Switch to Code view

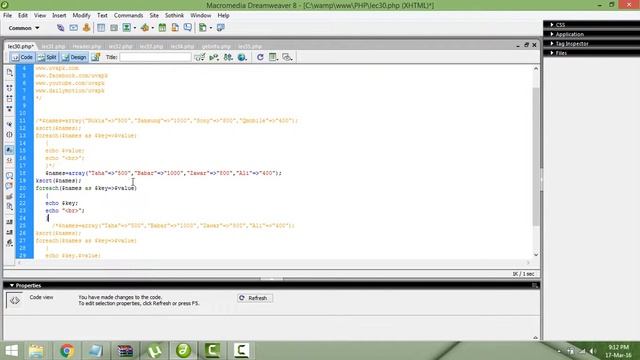pos(22,58)
